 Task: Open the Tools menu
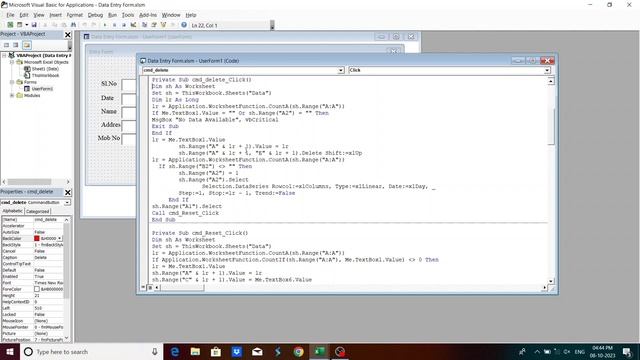pyautogui.click(x=128, y=15)
